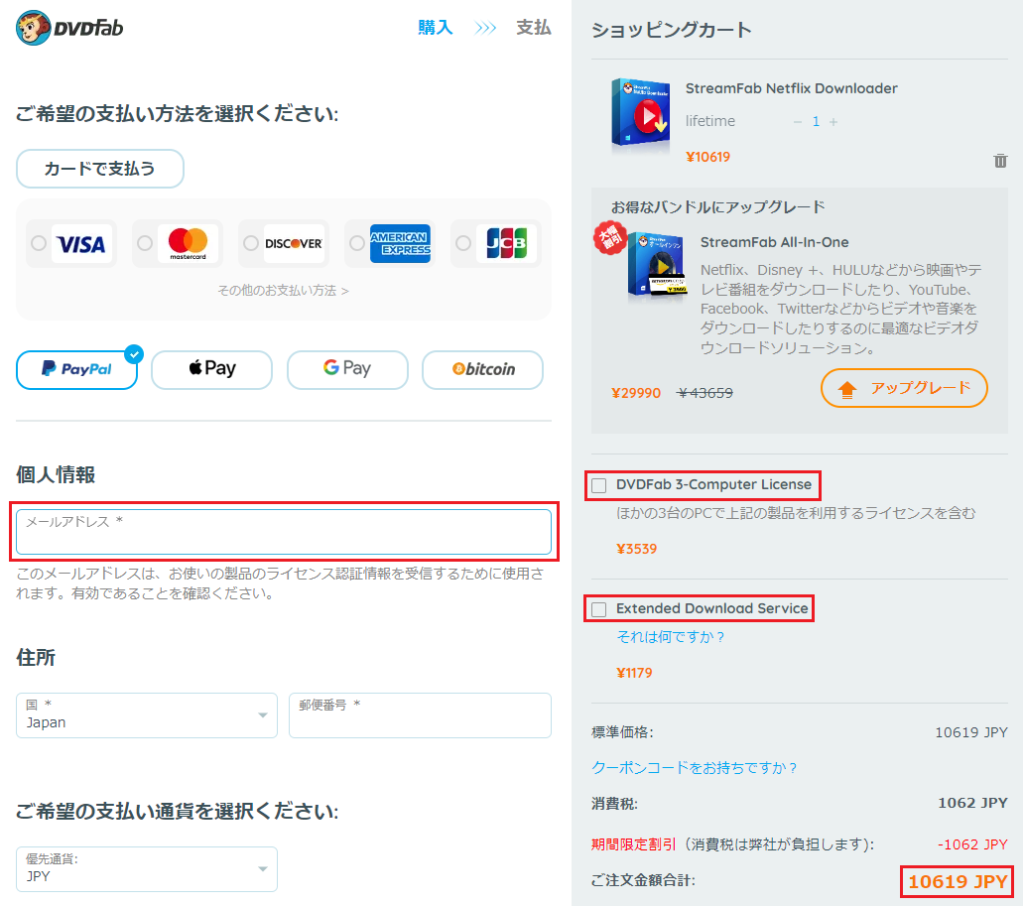Click the ¥1179 service price
1024x906 pixels.
coord(634,673)
